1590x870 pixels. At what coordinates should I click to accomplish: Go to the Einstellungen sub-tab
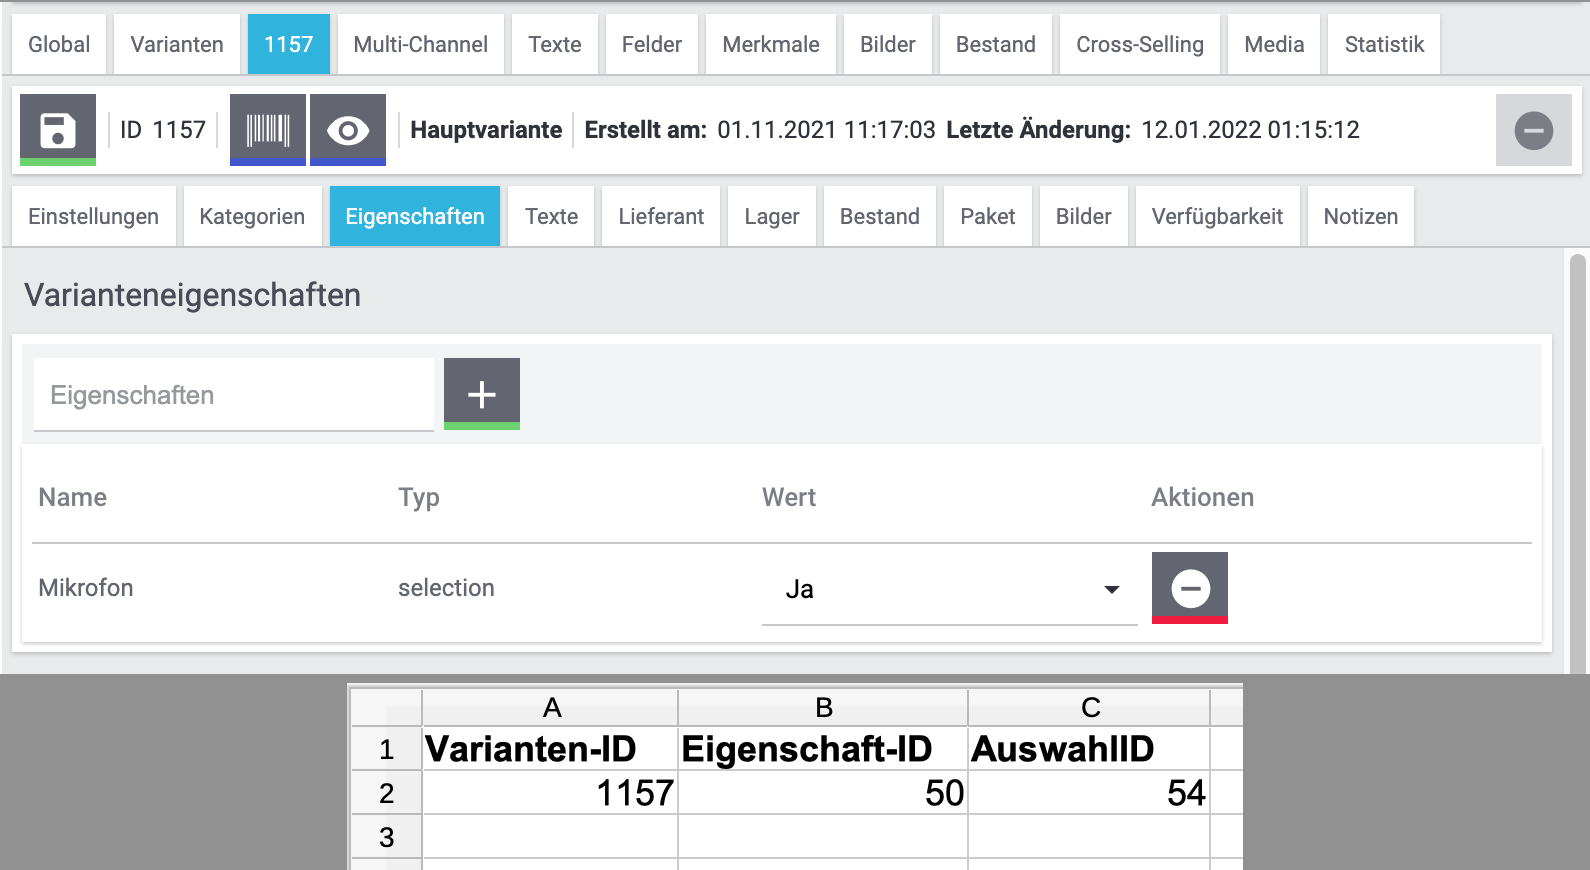point(94,217)
